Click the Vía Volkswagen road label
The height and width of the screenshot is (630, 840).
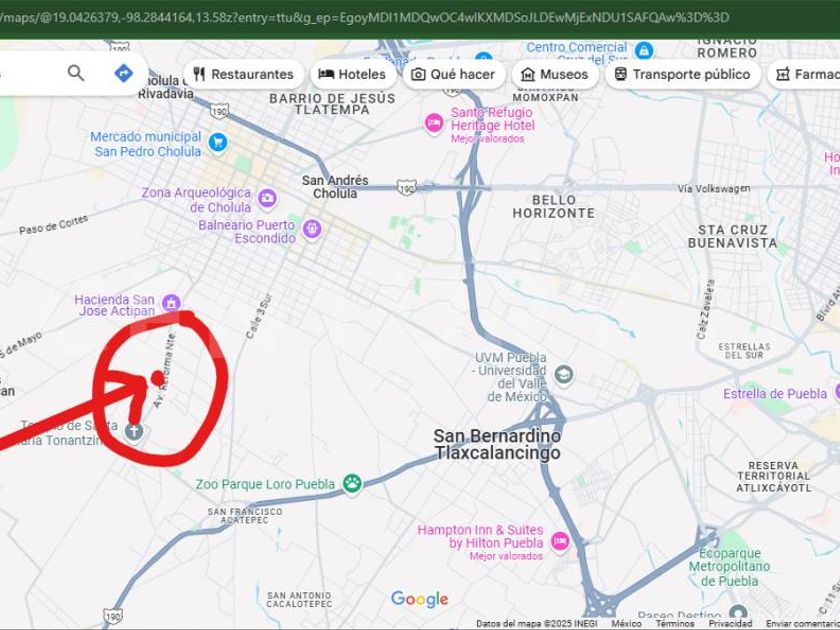click(x=714, y=189)
